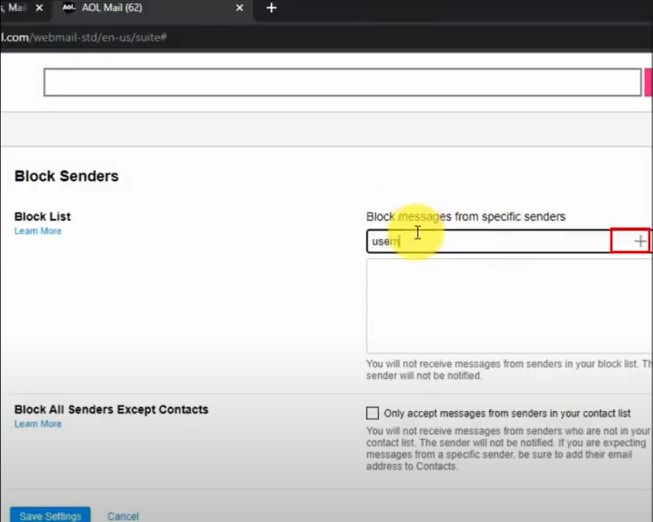This screenshot has width=653, height=522.
Task: Click the 'Block List' label
Action: click(x=42, y=217)
